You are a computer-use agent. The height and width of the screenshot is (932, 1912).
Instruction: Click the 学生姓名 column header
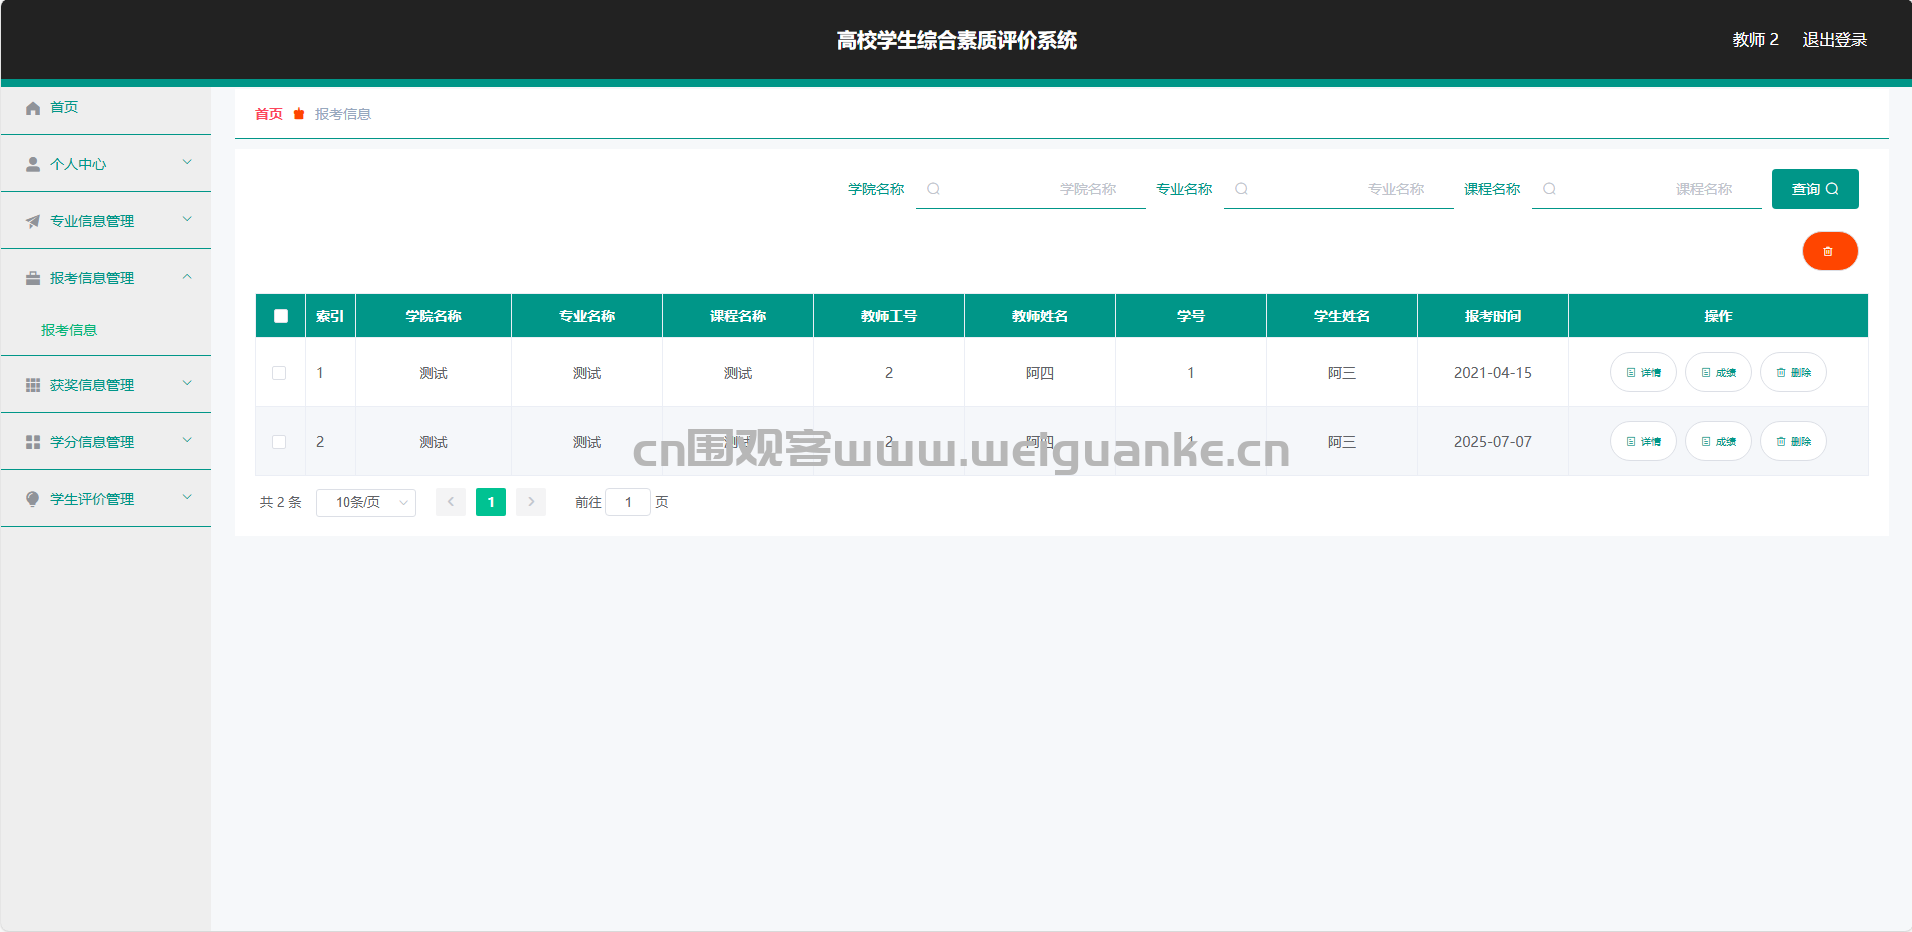1342,316
